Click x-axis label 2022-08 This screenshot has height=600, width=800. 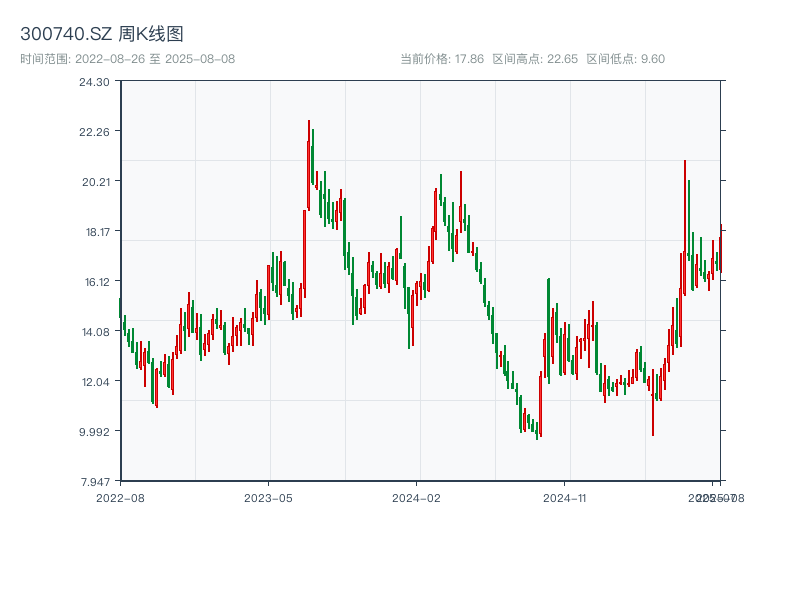tap(120, 498)
